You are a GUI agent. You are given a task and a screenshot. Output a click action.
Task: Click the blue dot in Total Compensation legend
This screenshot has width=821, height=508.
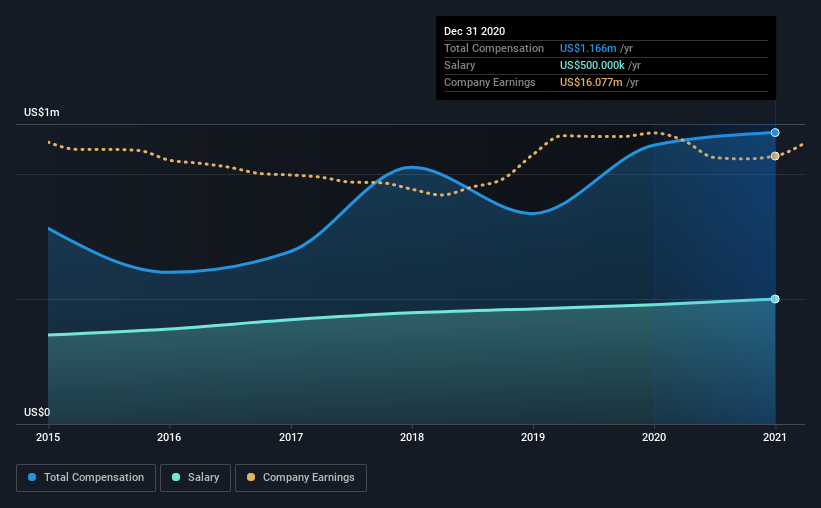click(32, 477)
